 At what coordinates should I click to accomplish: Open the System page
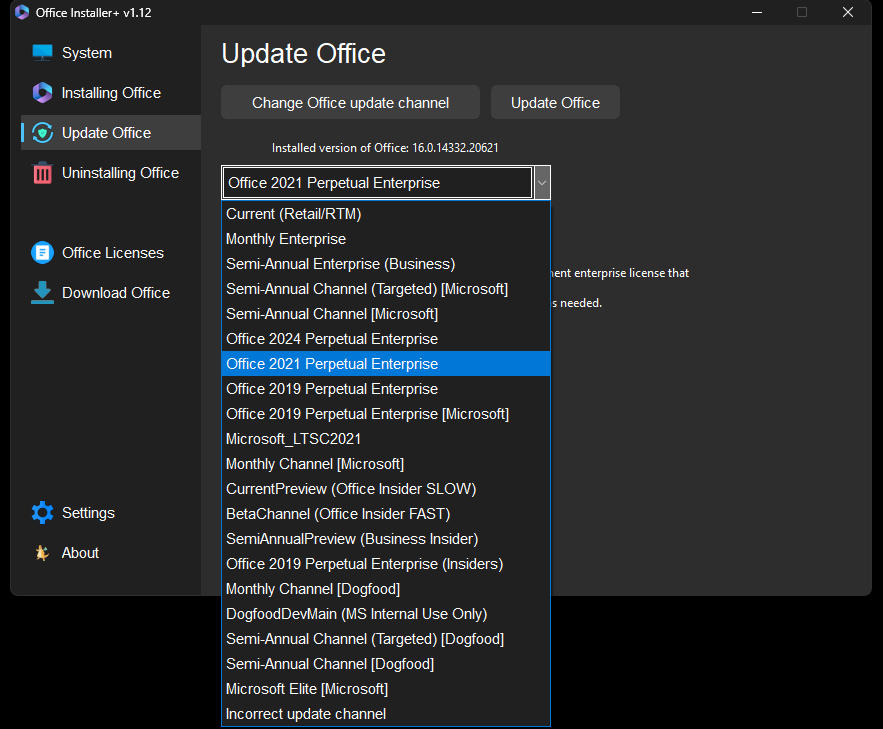87,53
